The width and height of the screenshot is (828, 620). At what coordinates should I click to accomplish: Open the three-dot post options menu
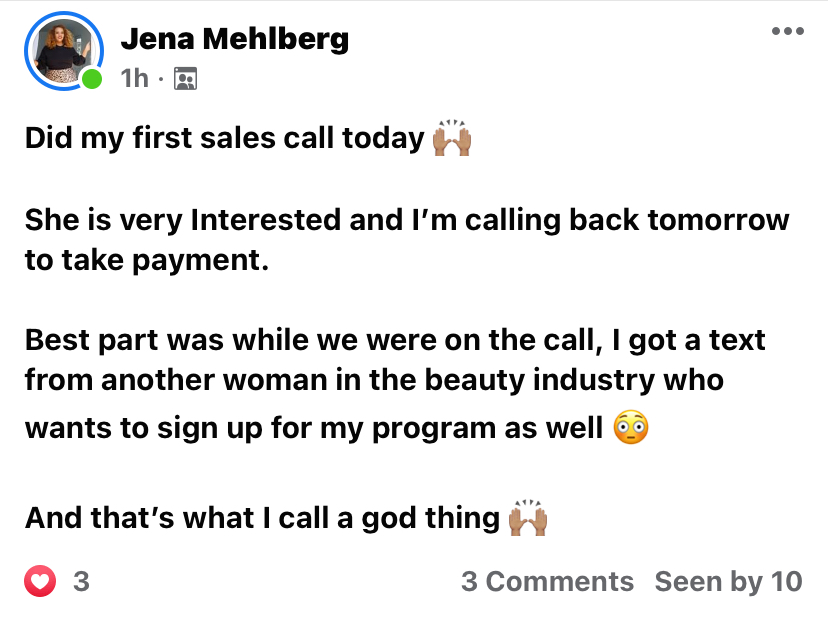[x=787, y=31]
